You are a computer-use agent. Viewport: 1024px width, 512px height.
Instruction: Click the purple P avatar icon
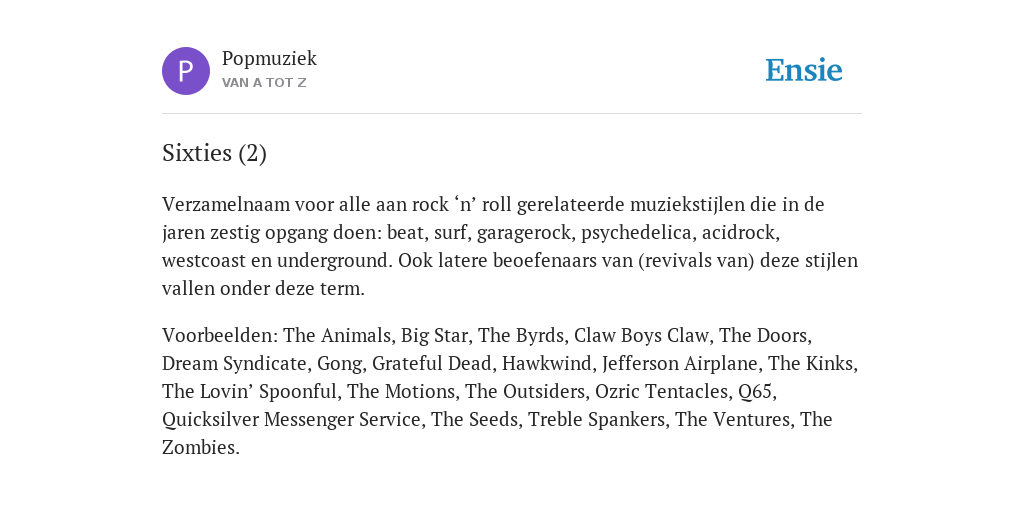186,71
